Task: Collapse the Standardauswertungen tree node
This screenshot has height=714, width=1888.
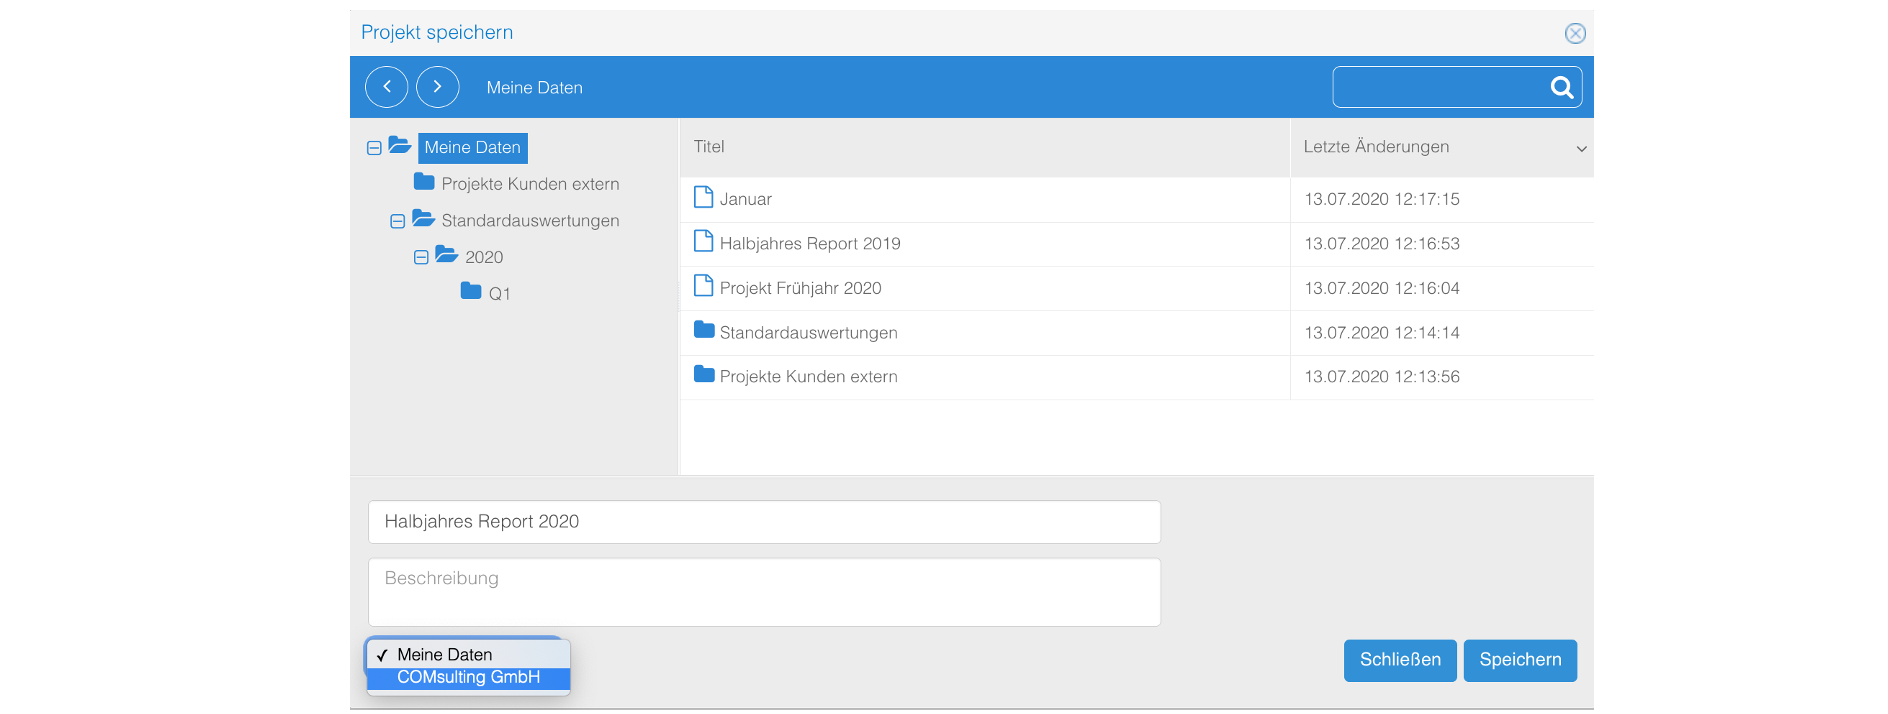Action: point(398,221)
